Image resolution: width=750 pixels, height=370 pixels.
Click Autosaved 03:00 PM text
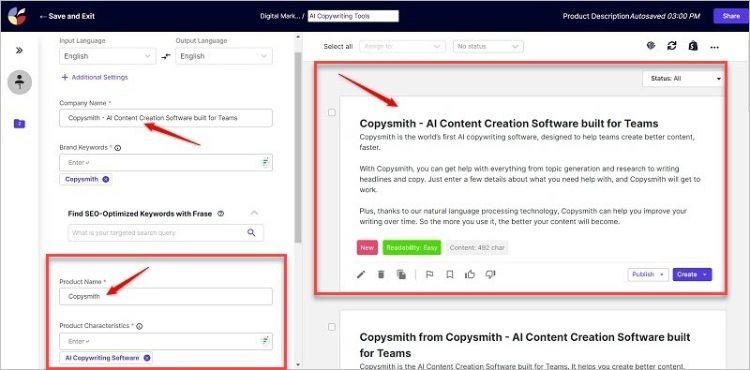(x=664, y=16)
